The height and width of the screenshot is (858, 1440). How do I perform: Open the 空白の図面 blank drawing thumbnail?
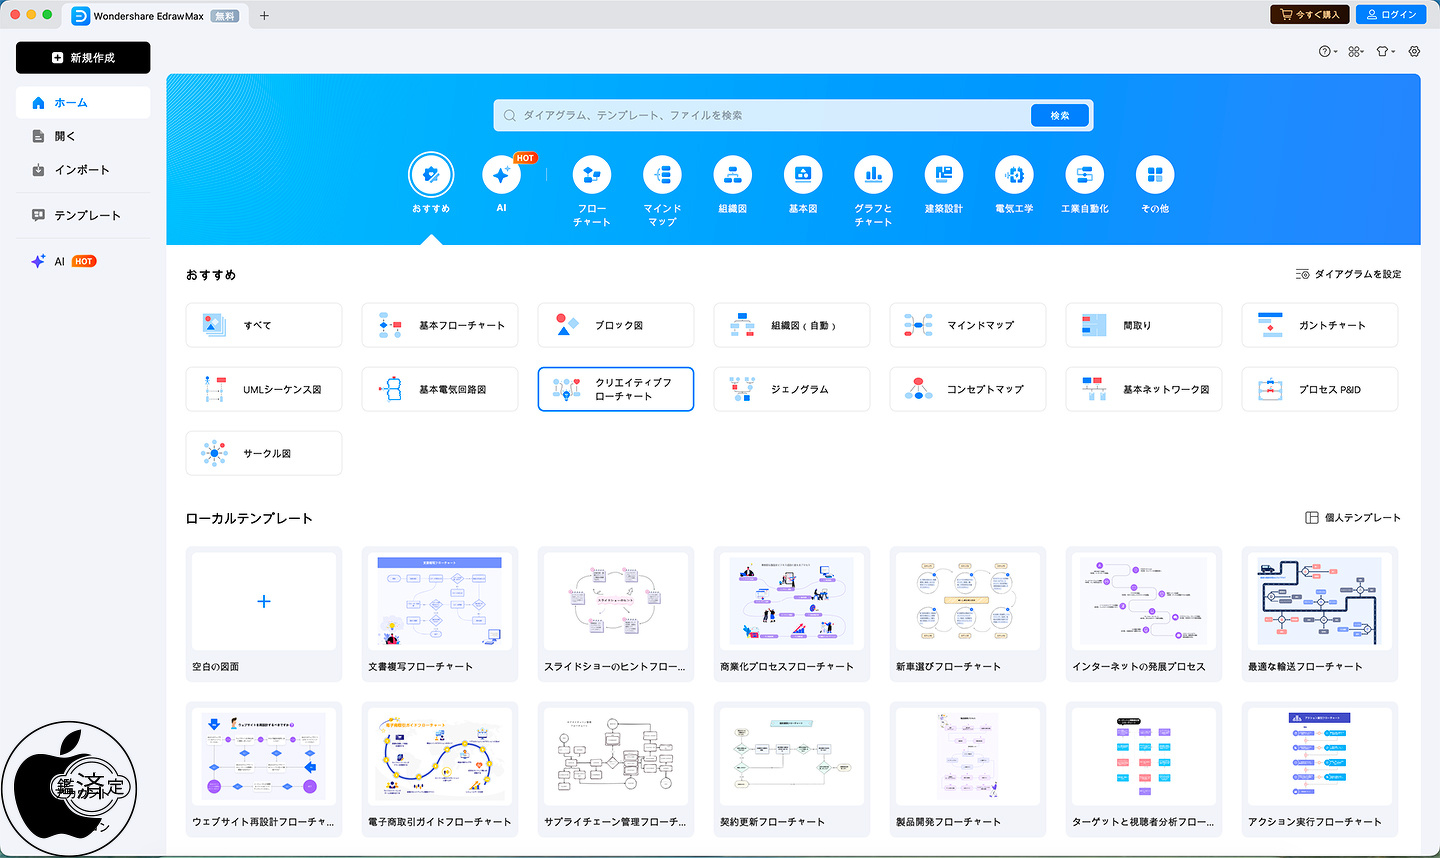pyautogui.click(x=264, y=602)
